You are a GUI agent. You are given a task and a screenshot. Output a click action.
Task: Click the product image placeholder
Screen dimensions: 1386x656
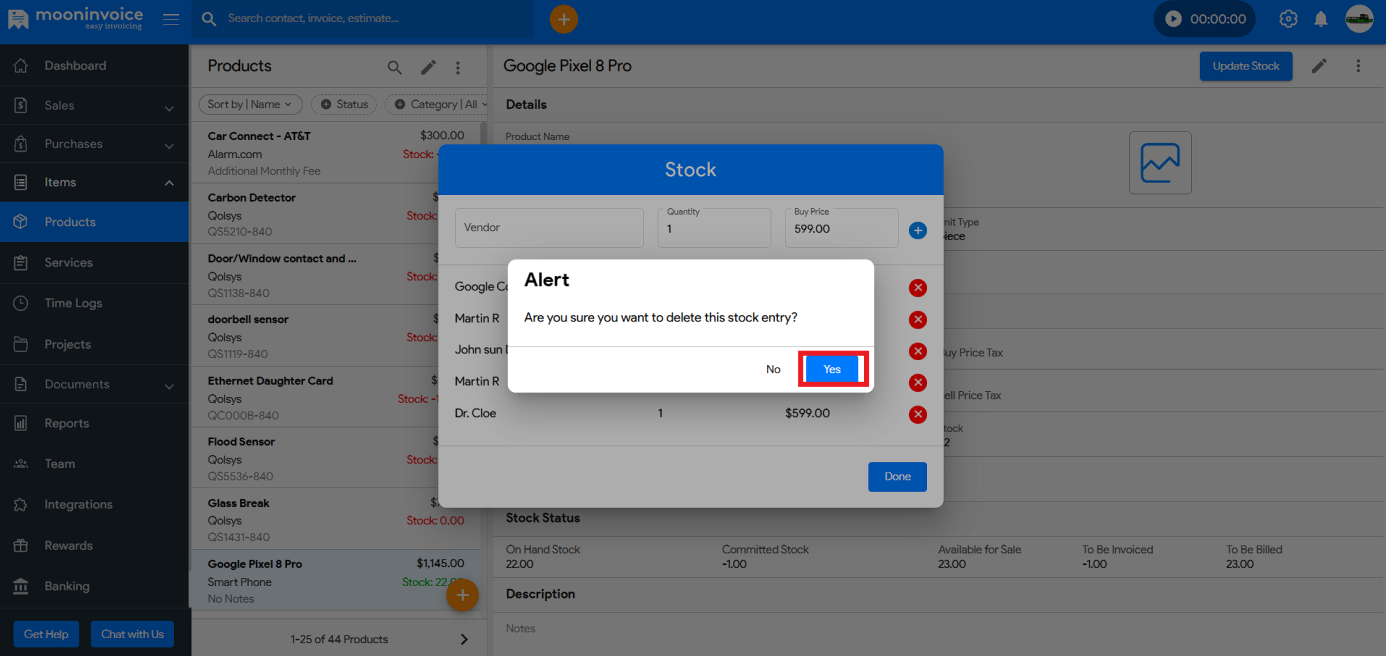[1160, 162]
